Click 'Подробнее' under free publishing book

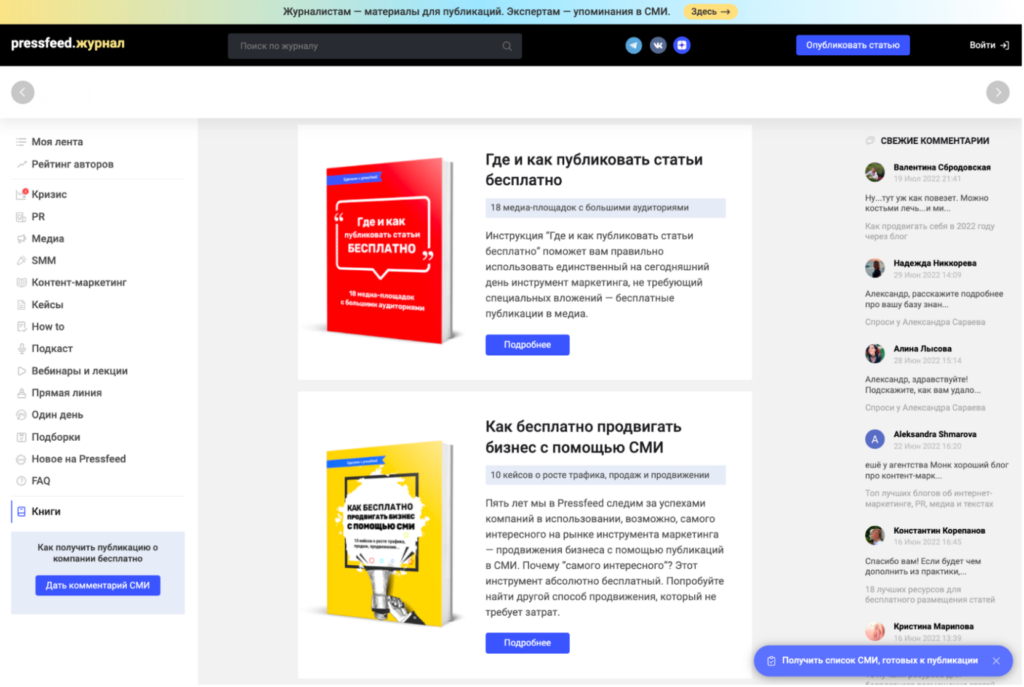click(x=527, y=345)
